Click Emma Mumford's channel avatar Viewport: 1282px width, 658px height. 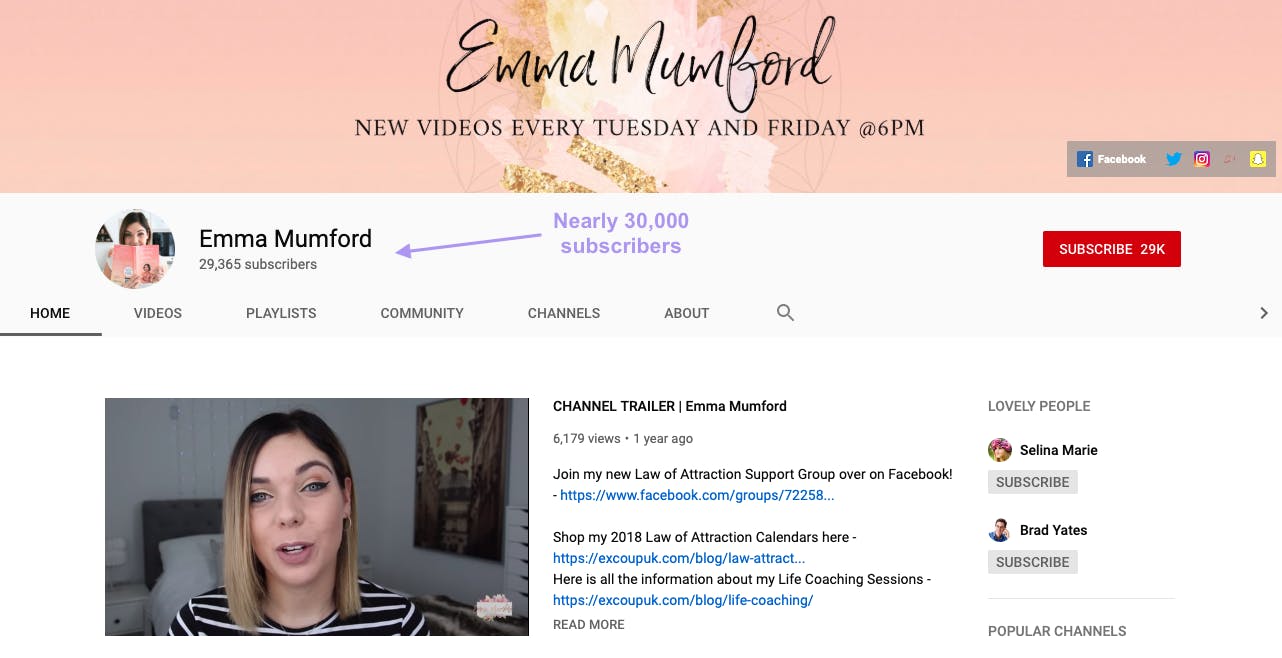click(x=135, y=249)
